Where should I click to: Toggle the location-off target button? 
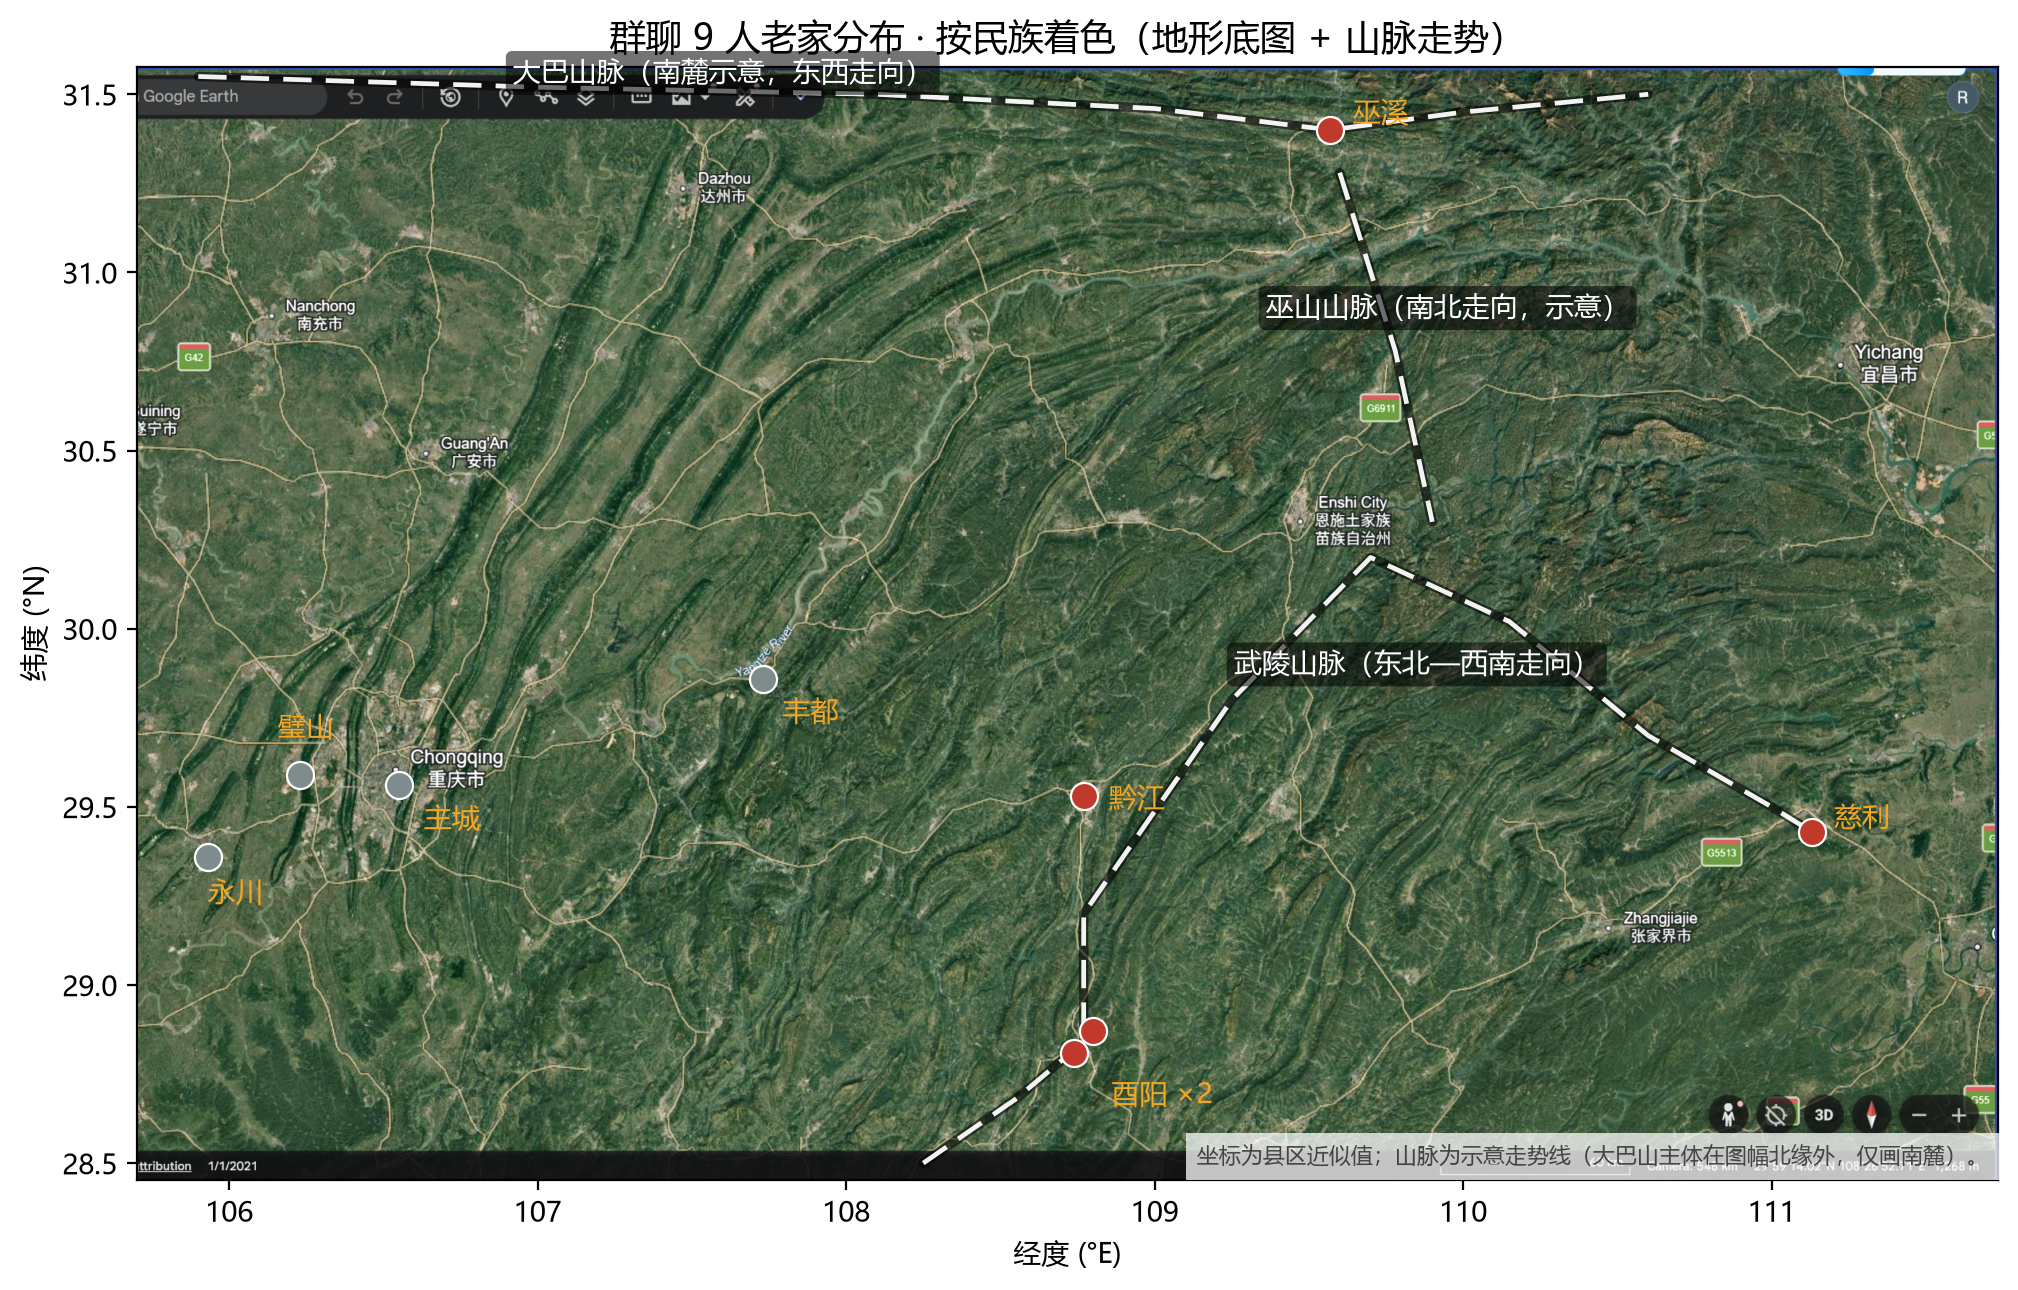point(1776,1114)
